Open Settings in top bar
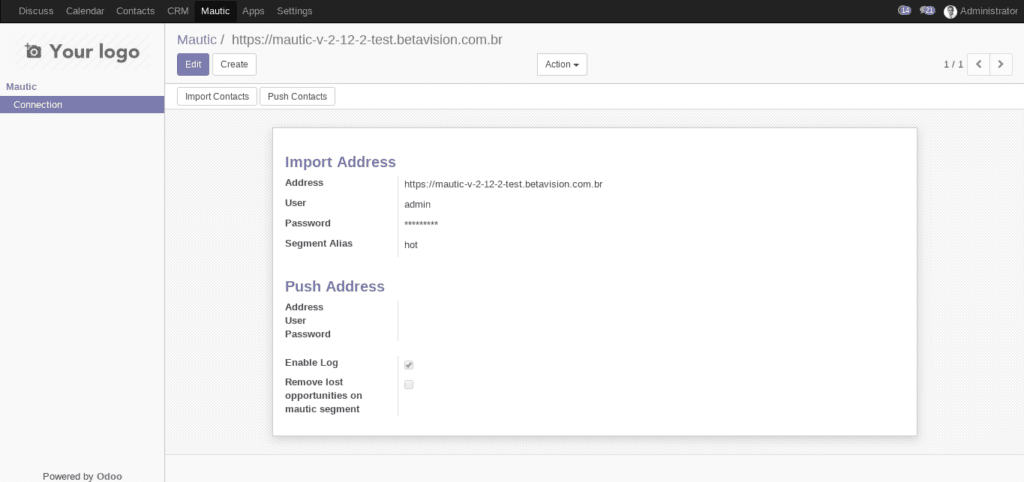 295,11
